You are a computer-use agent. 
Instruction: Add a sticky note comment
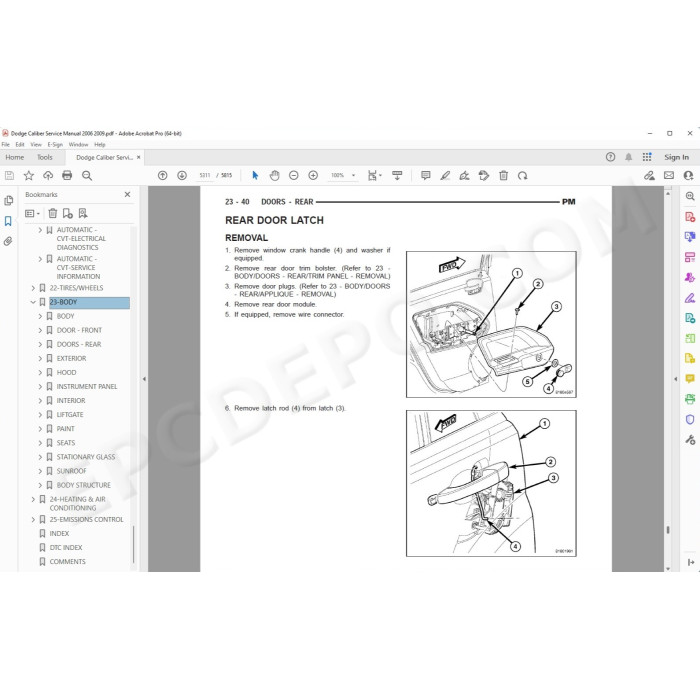pos(425,175)
